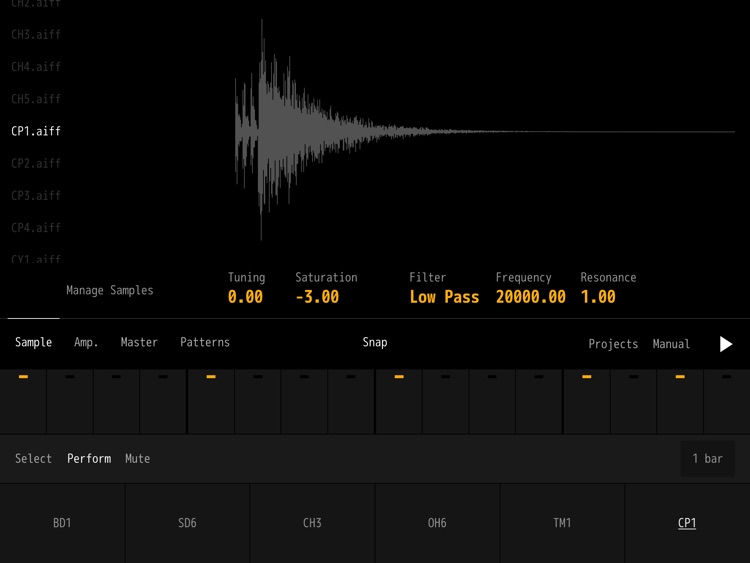
Task: Open the Patterns tab
Action: coord(205,342)
